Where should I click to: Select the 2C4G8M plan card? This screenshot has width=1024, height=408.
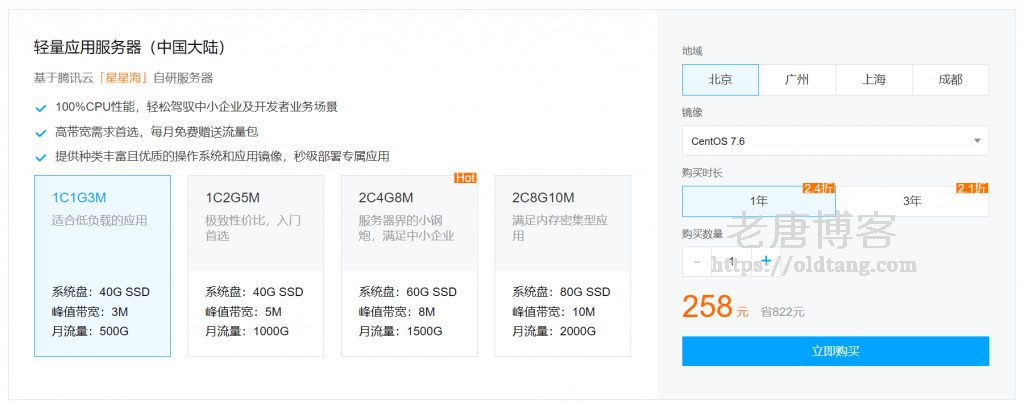click(x=409, y=266)
